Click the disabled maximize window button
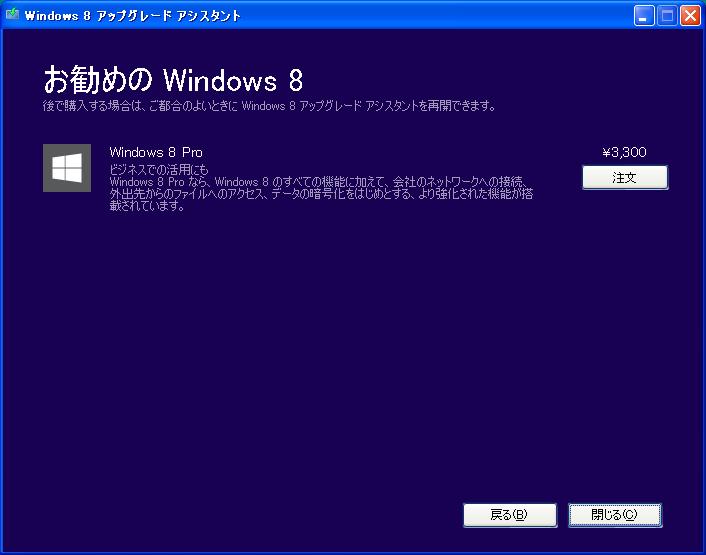Viewport: 706px width, 555px height. click(667, 16)
